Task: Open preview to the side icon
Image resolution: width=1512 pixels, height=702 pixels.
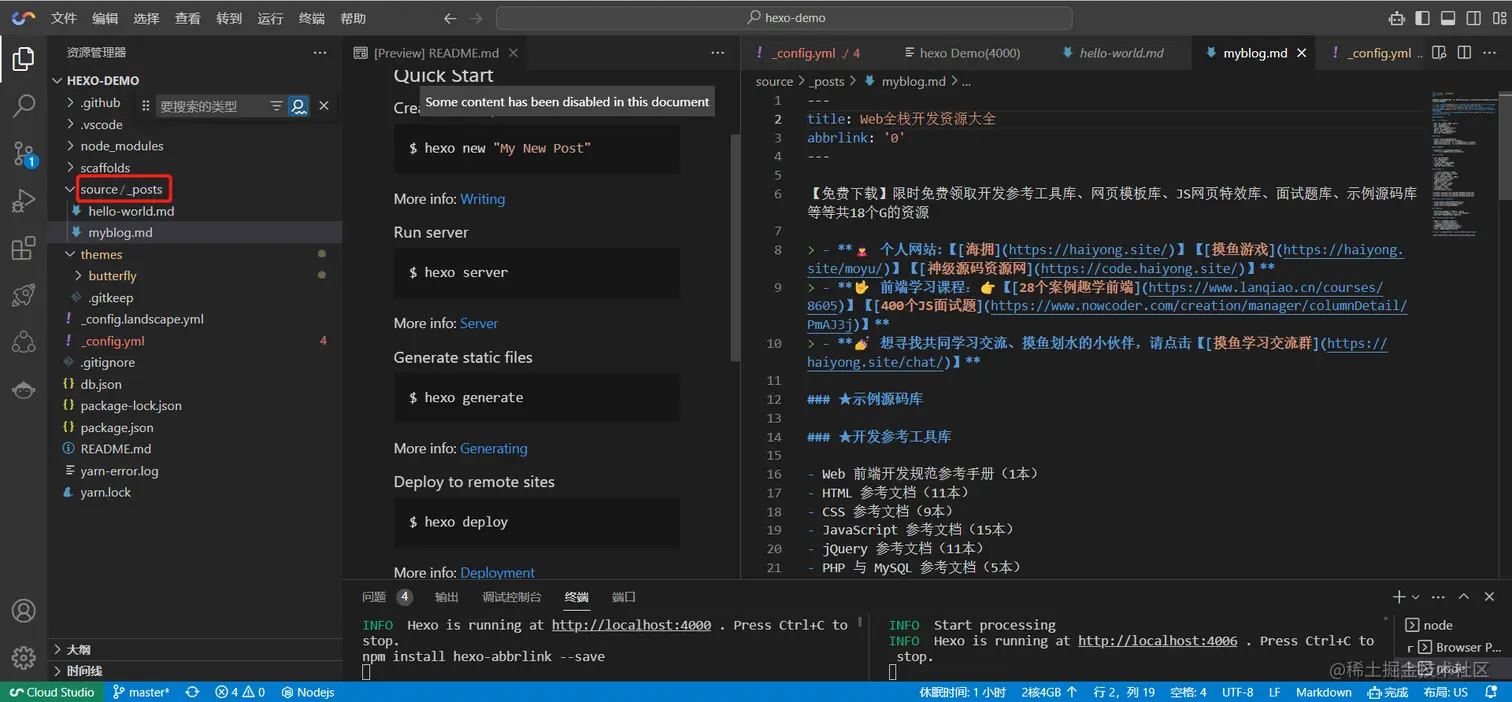Action: pos(1439,53)
